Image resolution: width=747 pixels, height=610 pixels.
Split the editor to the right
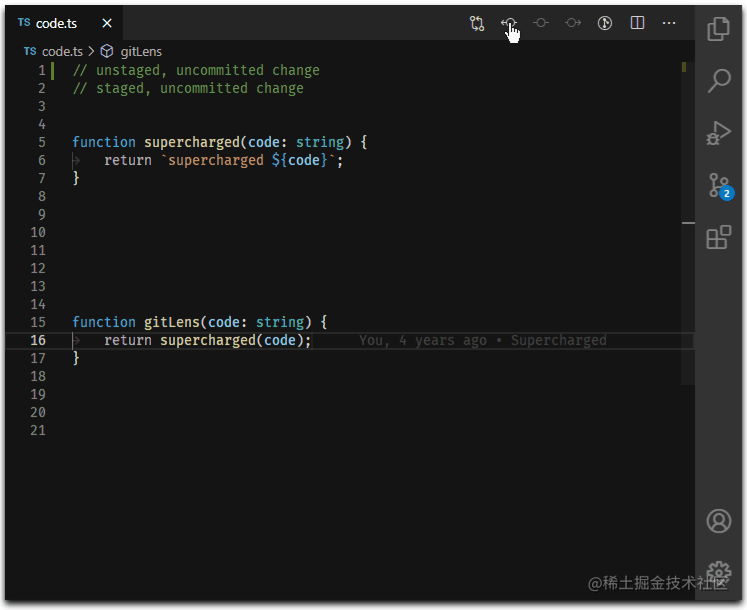point(637,23)
